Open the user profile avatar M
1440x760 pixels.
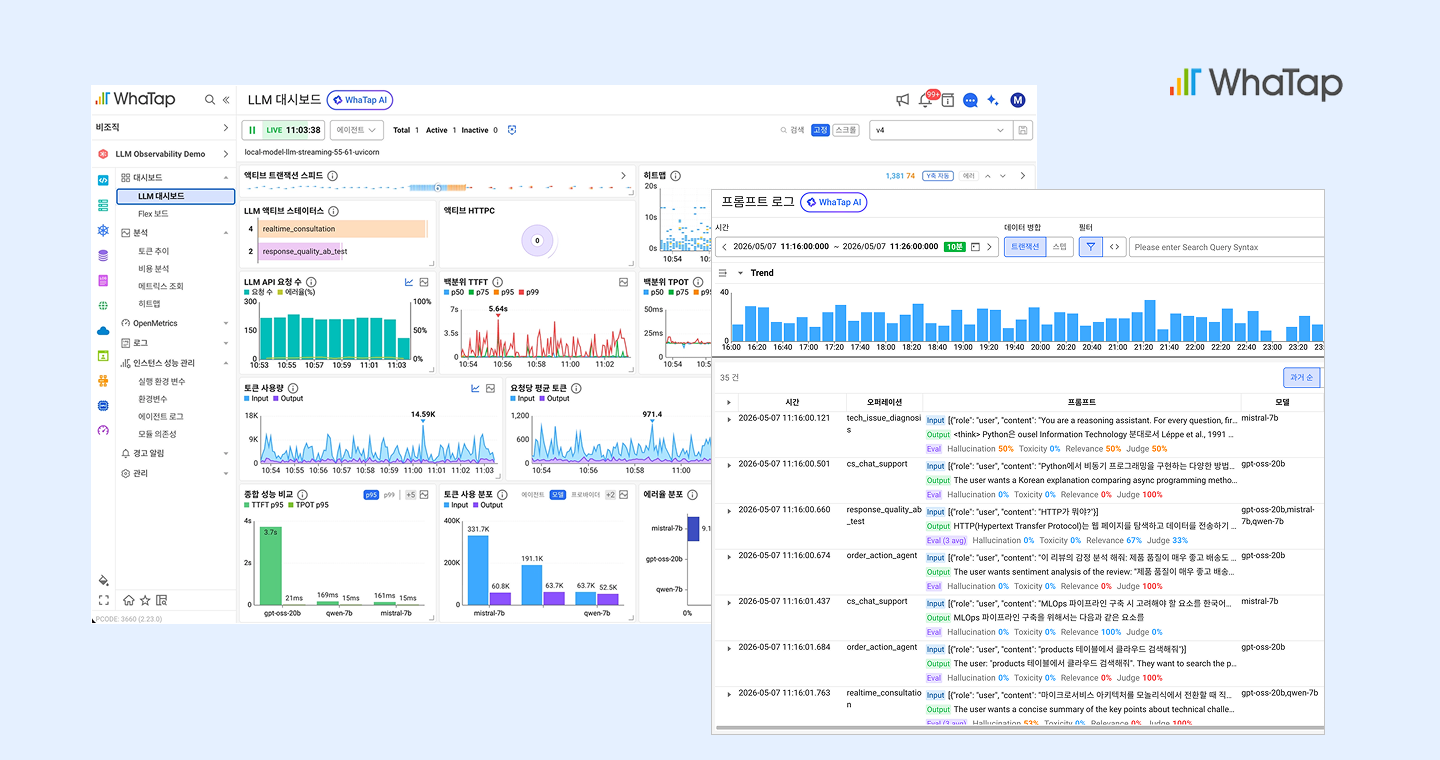[x=1018, y=100]
